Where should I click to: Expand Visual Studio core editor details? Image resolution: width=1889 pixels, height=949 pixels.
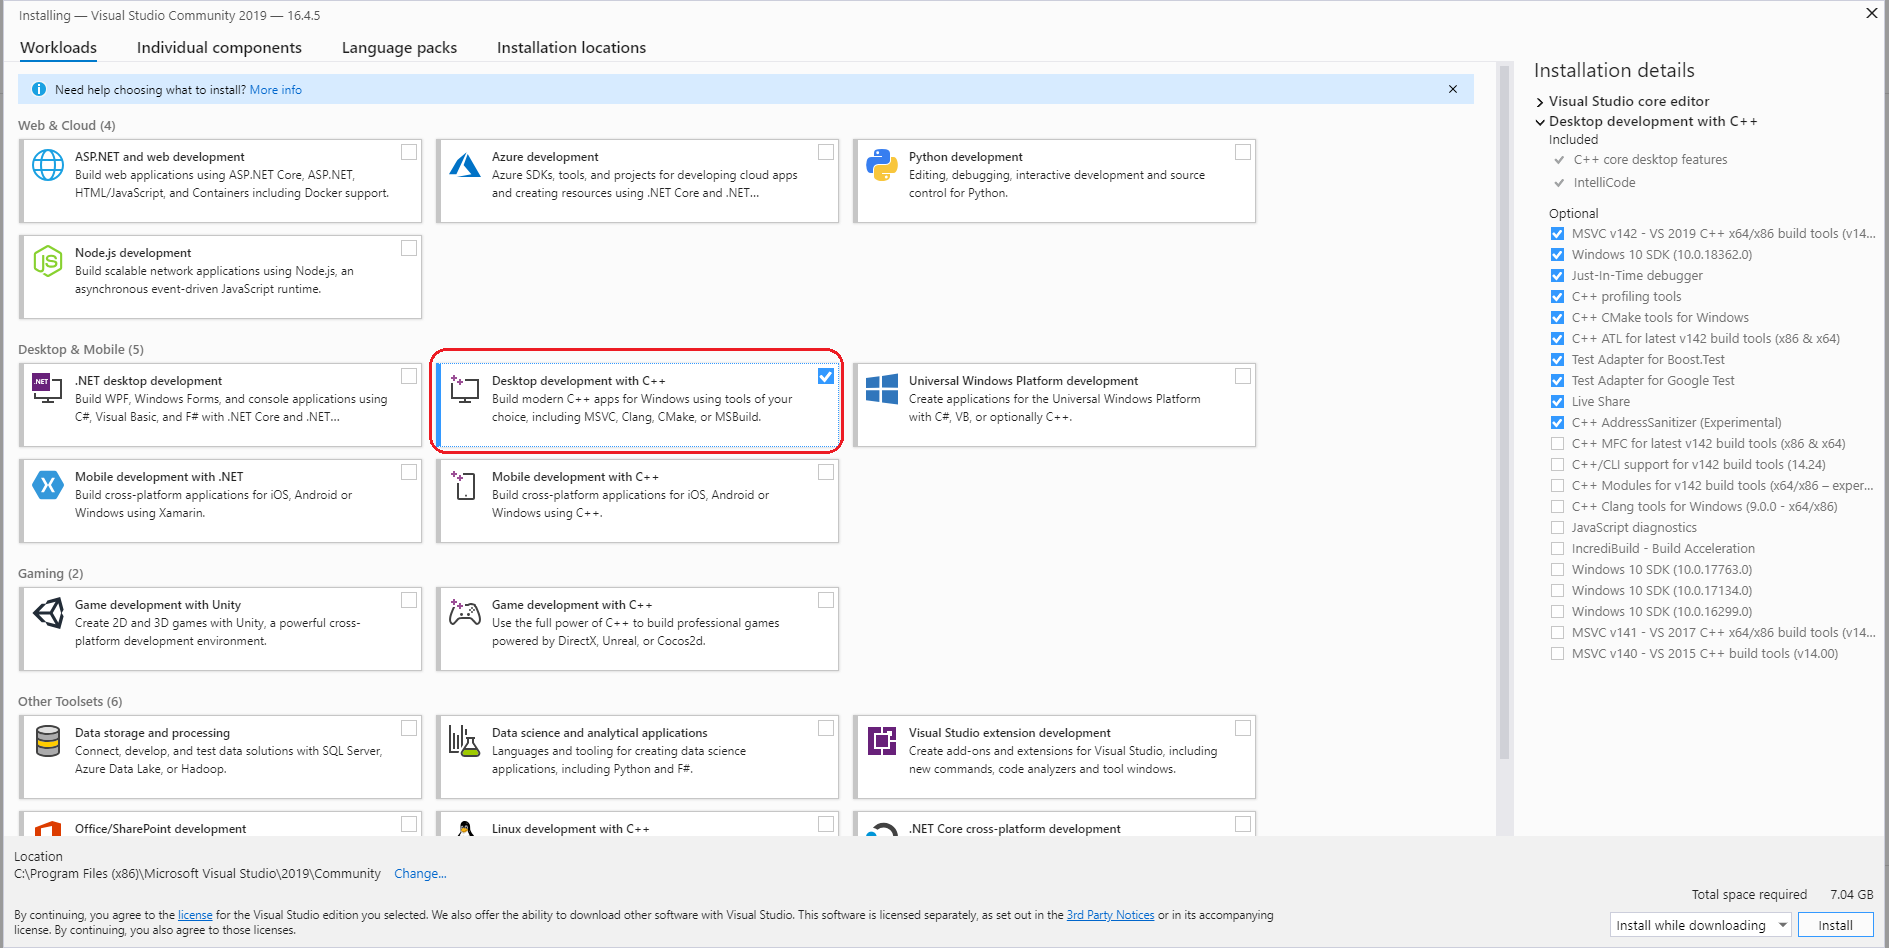[x=1540, y=102]
